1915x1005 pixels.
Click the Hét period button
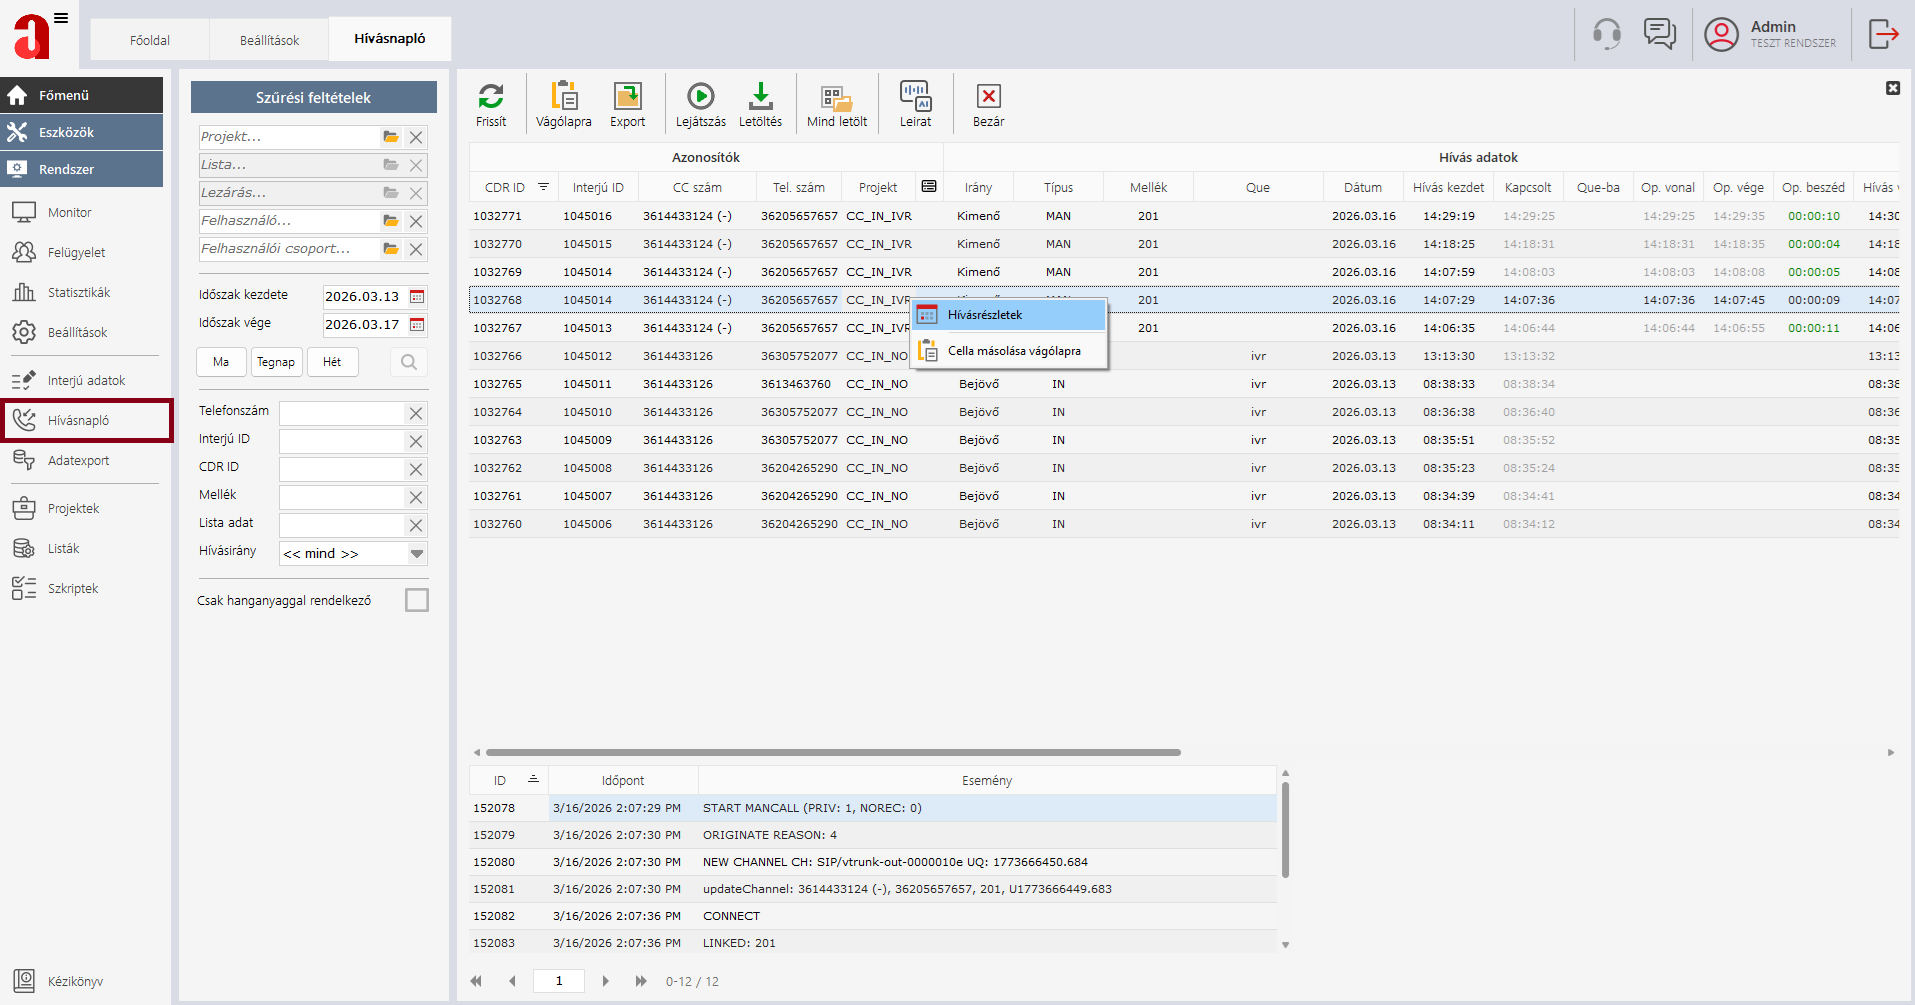coord(332,362)
